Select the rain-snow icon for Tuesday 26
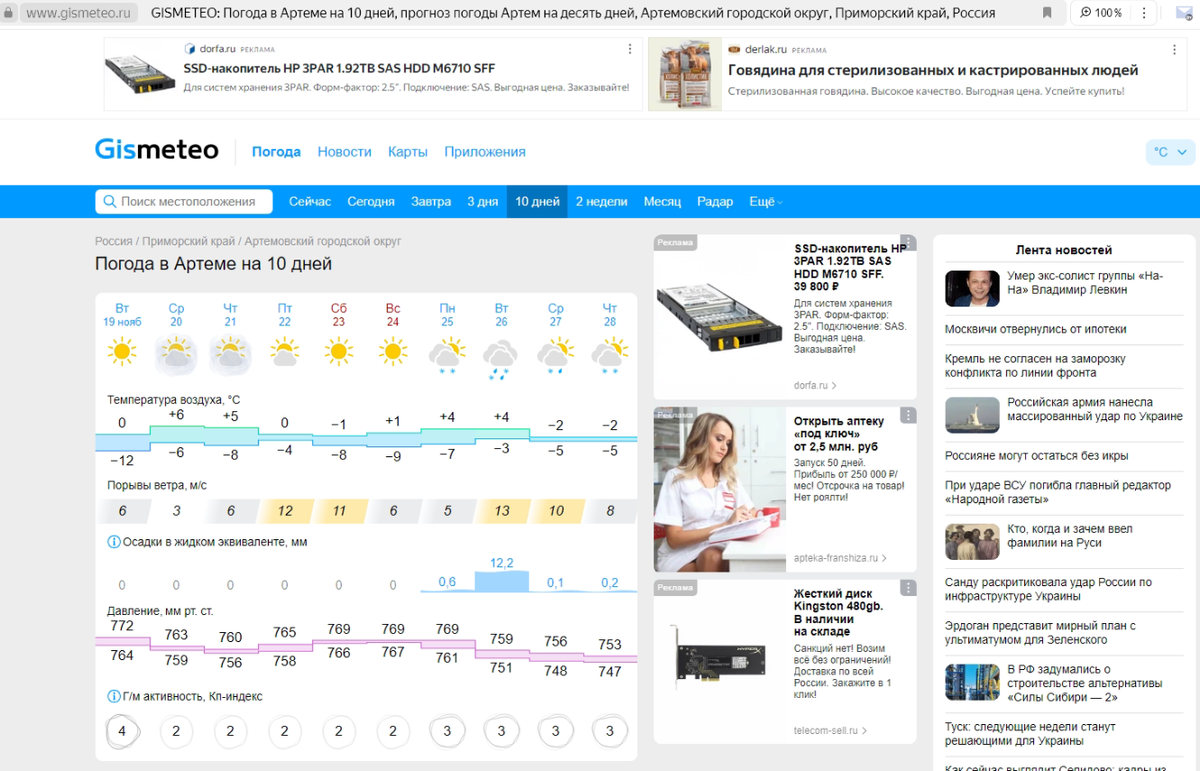This screenshot has height=771, width=1200. click(500, 360)
